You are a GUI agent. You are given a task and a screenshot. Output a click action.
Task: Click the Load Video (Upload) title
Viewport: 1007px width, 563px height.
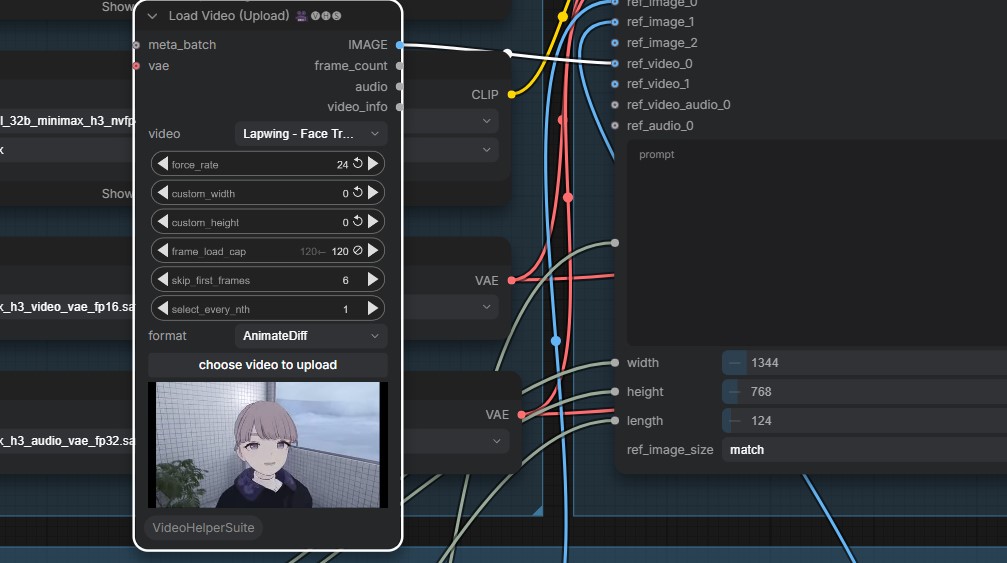229,16
